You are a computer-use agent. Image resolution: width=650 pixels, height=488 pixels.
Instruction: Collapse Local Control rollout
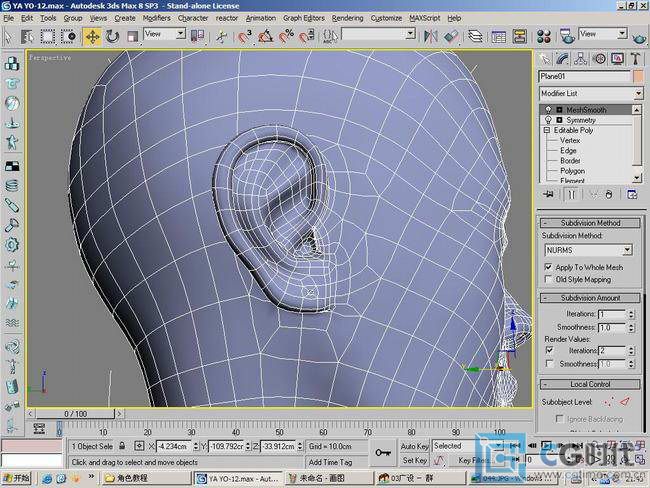[x=590, y=384]
